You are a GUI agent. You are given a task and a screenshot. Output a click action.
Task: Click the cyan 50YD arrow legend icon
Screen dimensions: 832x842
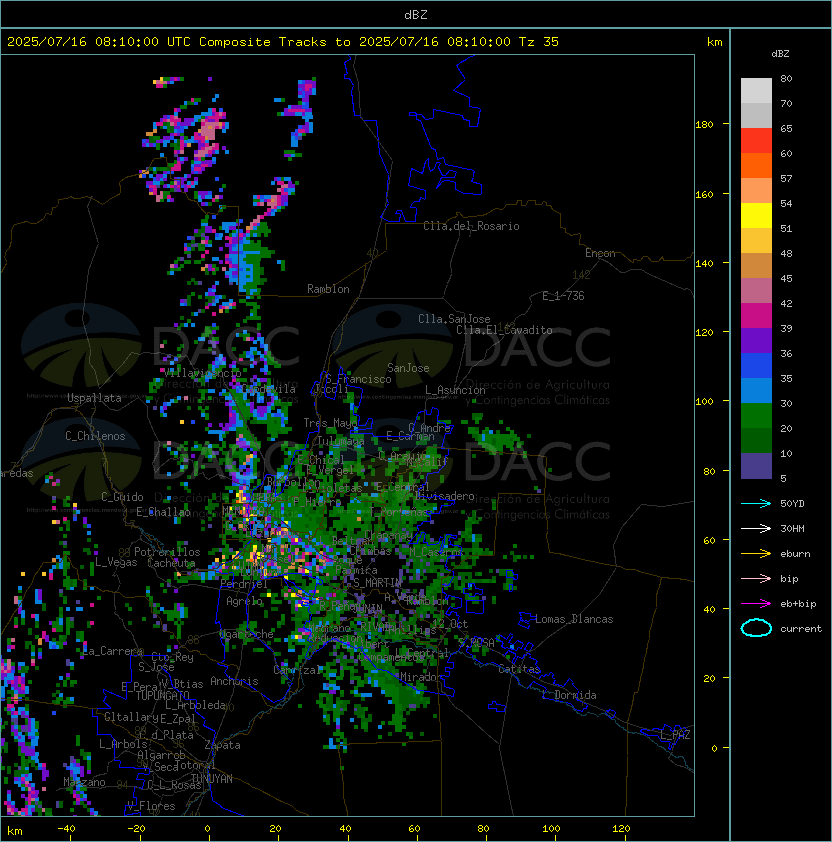tap(756, 504)
